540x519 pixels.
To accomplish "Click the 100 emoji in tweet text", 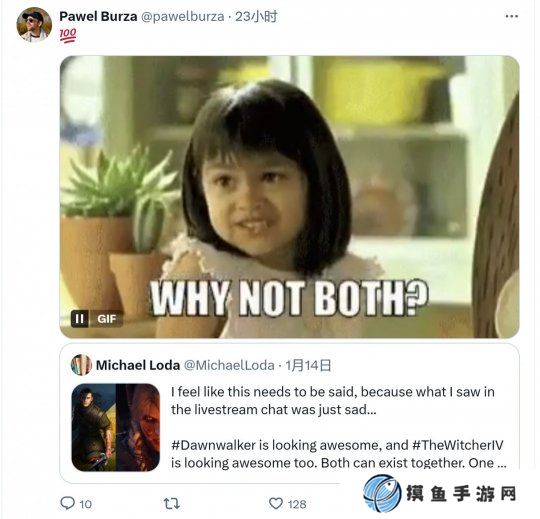I will coord(68,35).
